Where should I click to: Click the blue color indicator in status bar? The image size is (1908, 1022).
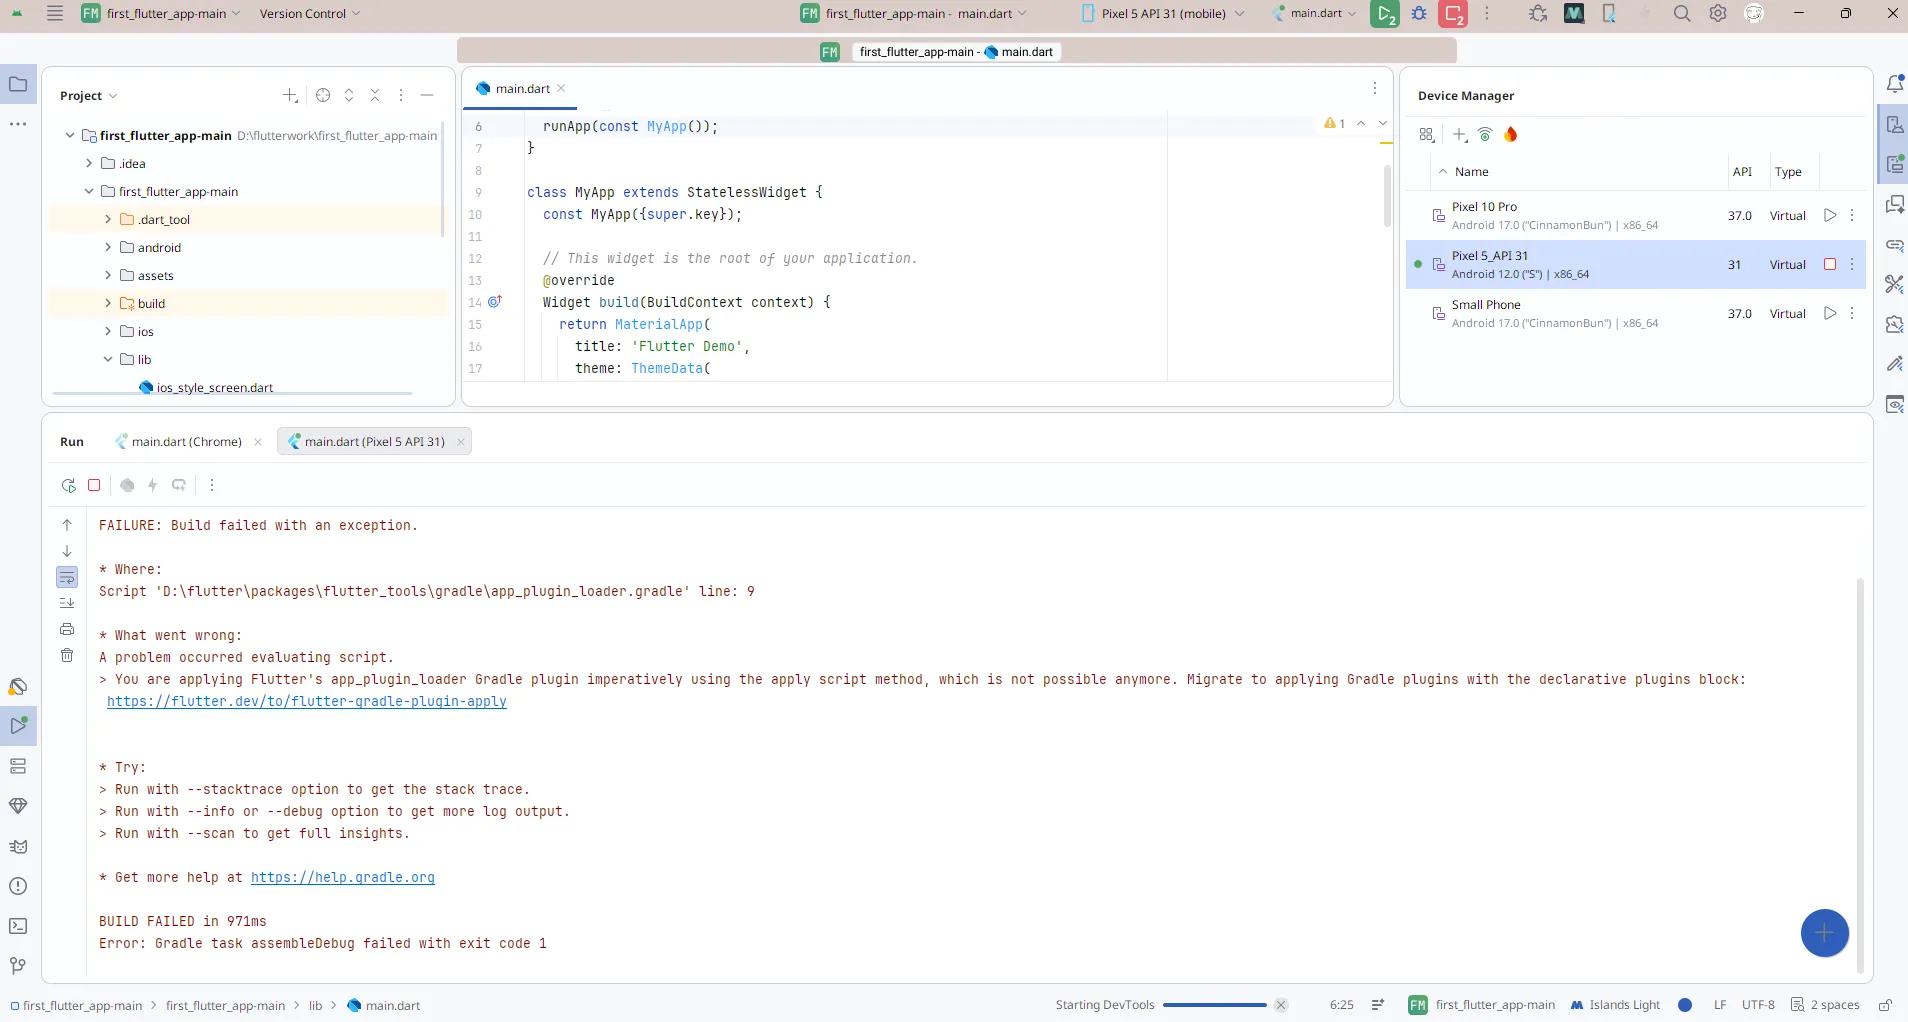[1685, 1005]
